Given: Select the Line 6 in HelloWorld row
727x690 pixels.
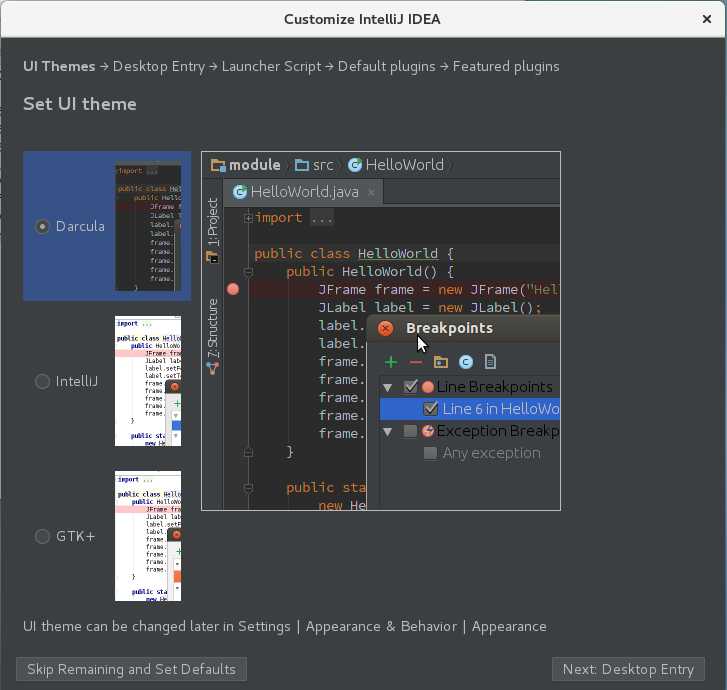Looking at the screenshot, I should pyautogui.click(x=470, y=409).
